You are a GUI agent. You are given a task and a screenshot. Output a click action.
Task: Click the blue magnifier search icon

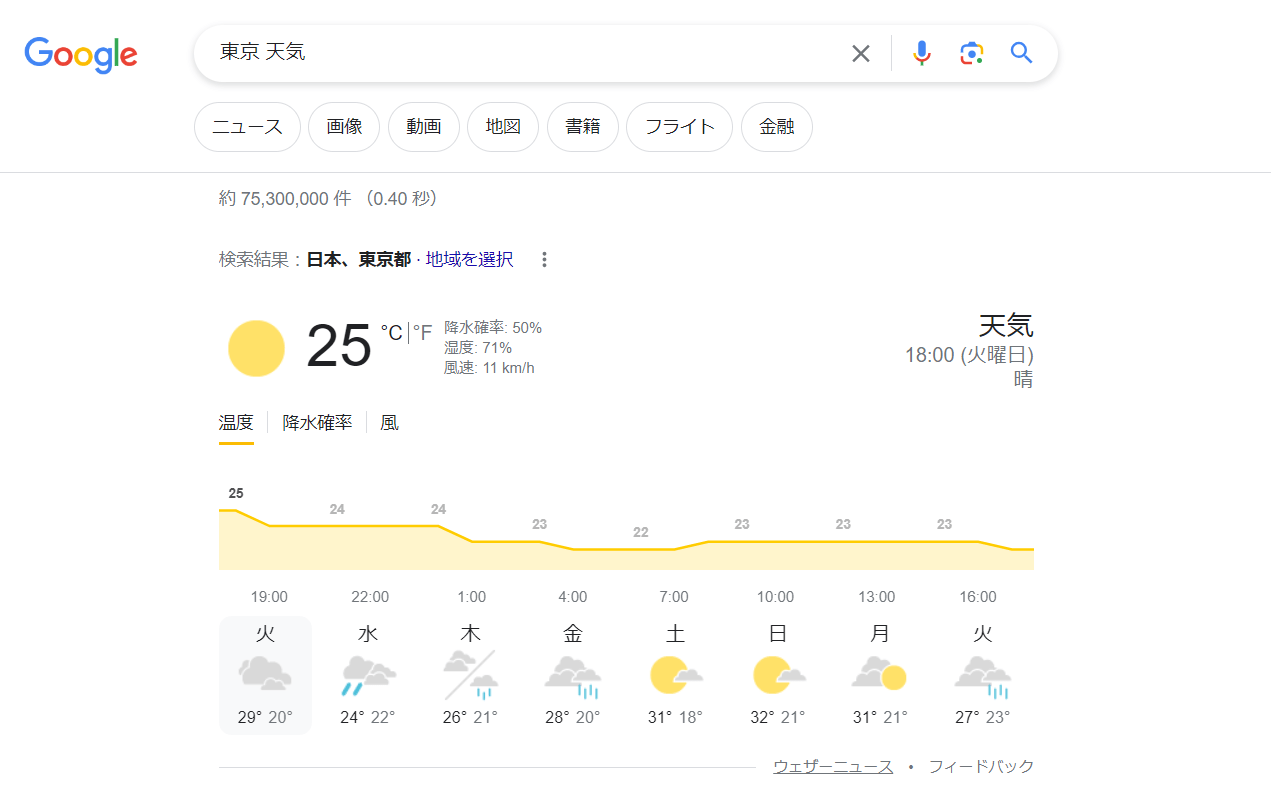pyautogui.click(x=1021, y=53)
